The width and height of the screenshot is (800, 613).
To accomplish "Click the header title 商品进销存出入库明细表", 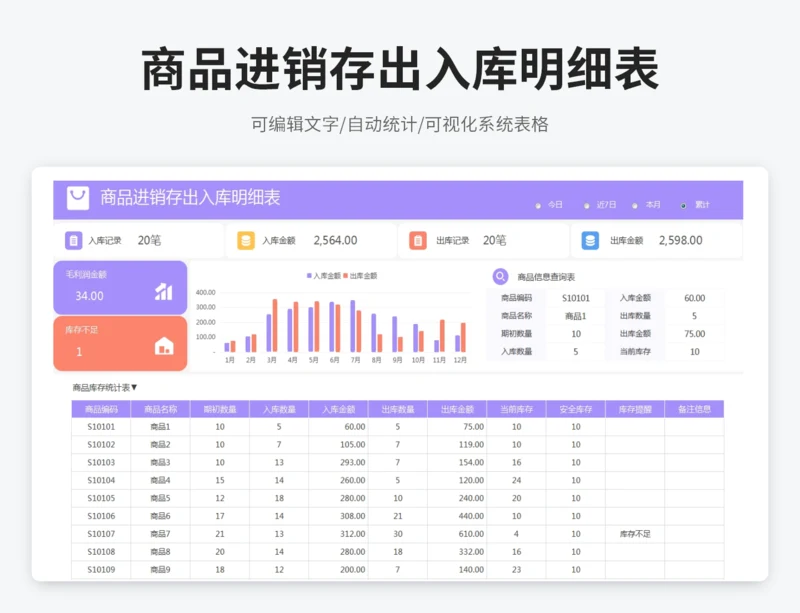I will [x=190, y=198].
